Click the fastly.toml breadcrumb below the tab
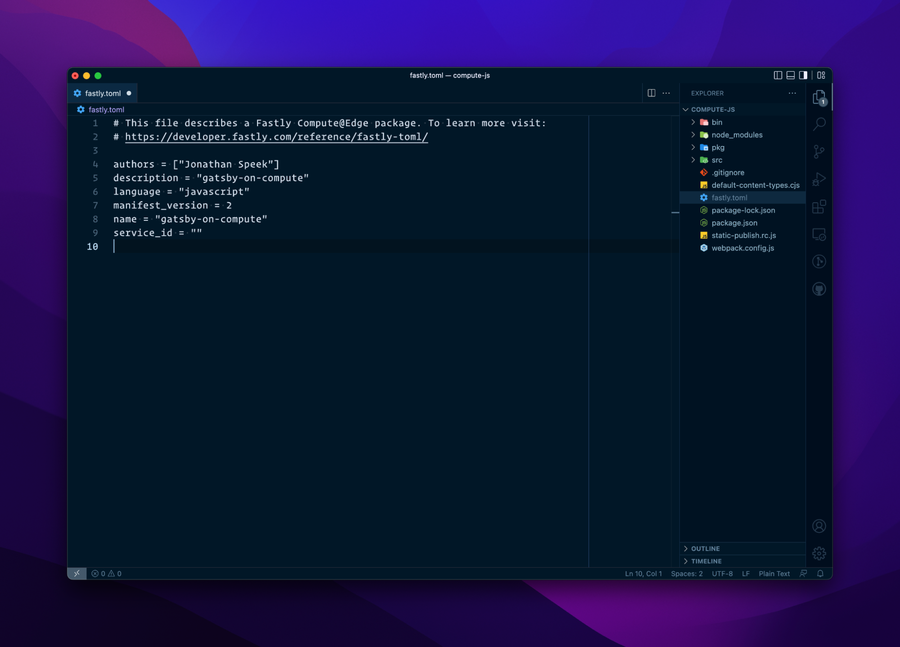This screenshot has height=647, width=900. 106,110
